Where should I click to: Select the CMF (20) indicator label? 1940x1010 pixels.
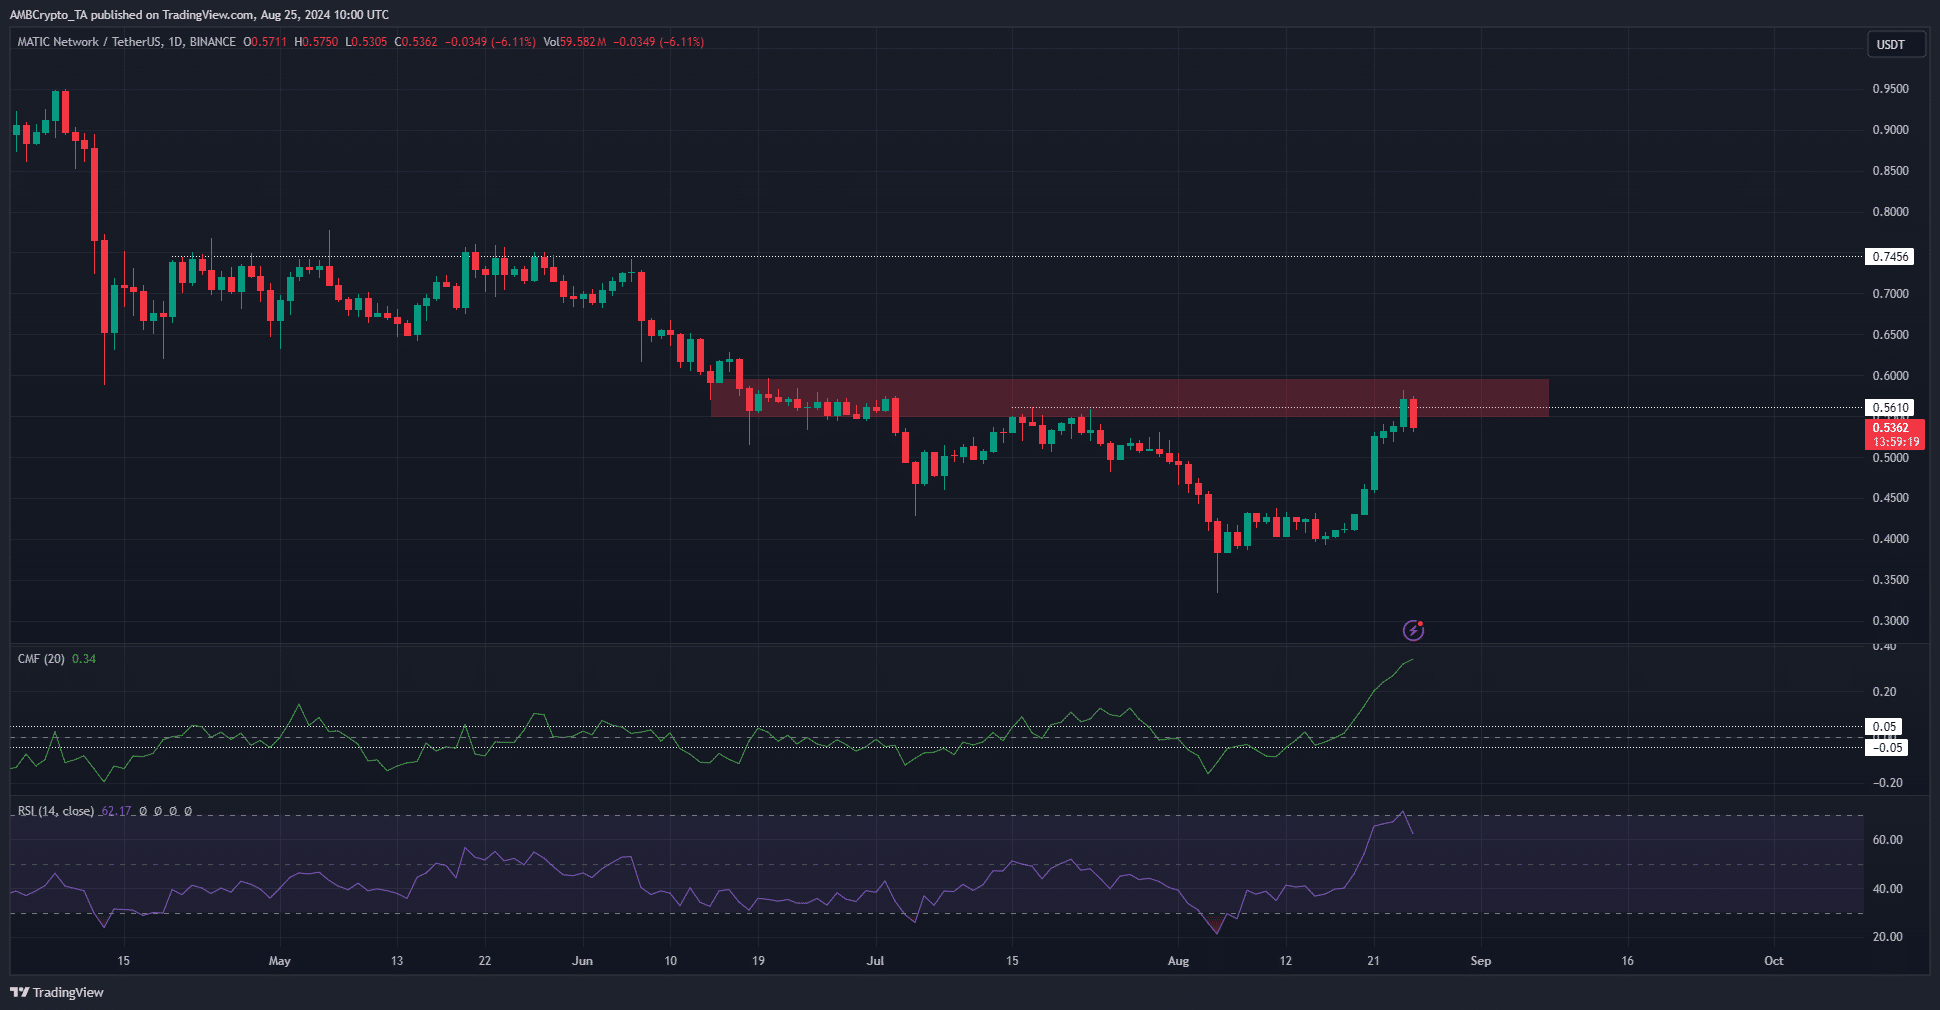41,659
